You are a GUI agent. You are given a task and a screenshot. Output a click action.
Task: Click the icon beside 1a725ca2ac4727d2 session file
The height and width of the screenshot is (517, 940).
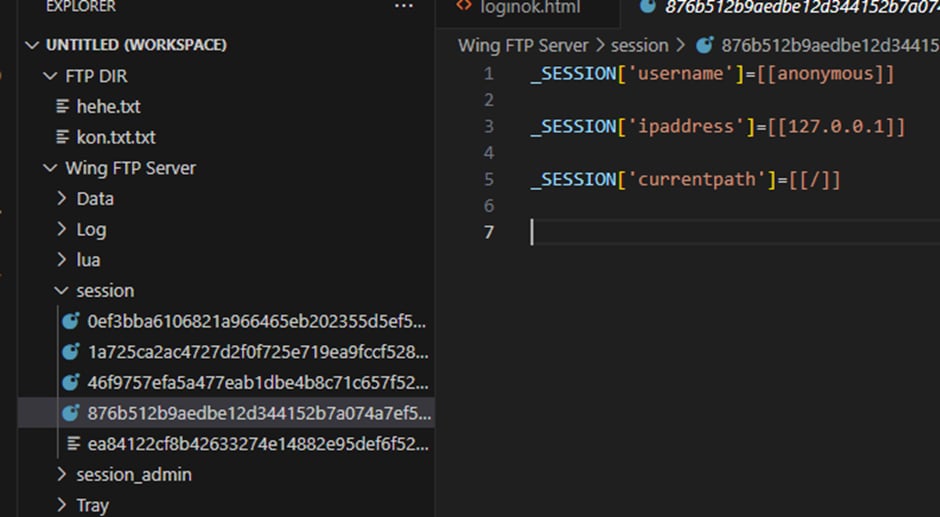[71, 352]
